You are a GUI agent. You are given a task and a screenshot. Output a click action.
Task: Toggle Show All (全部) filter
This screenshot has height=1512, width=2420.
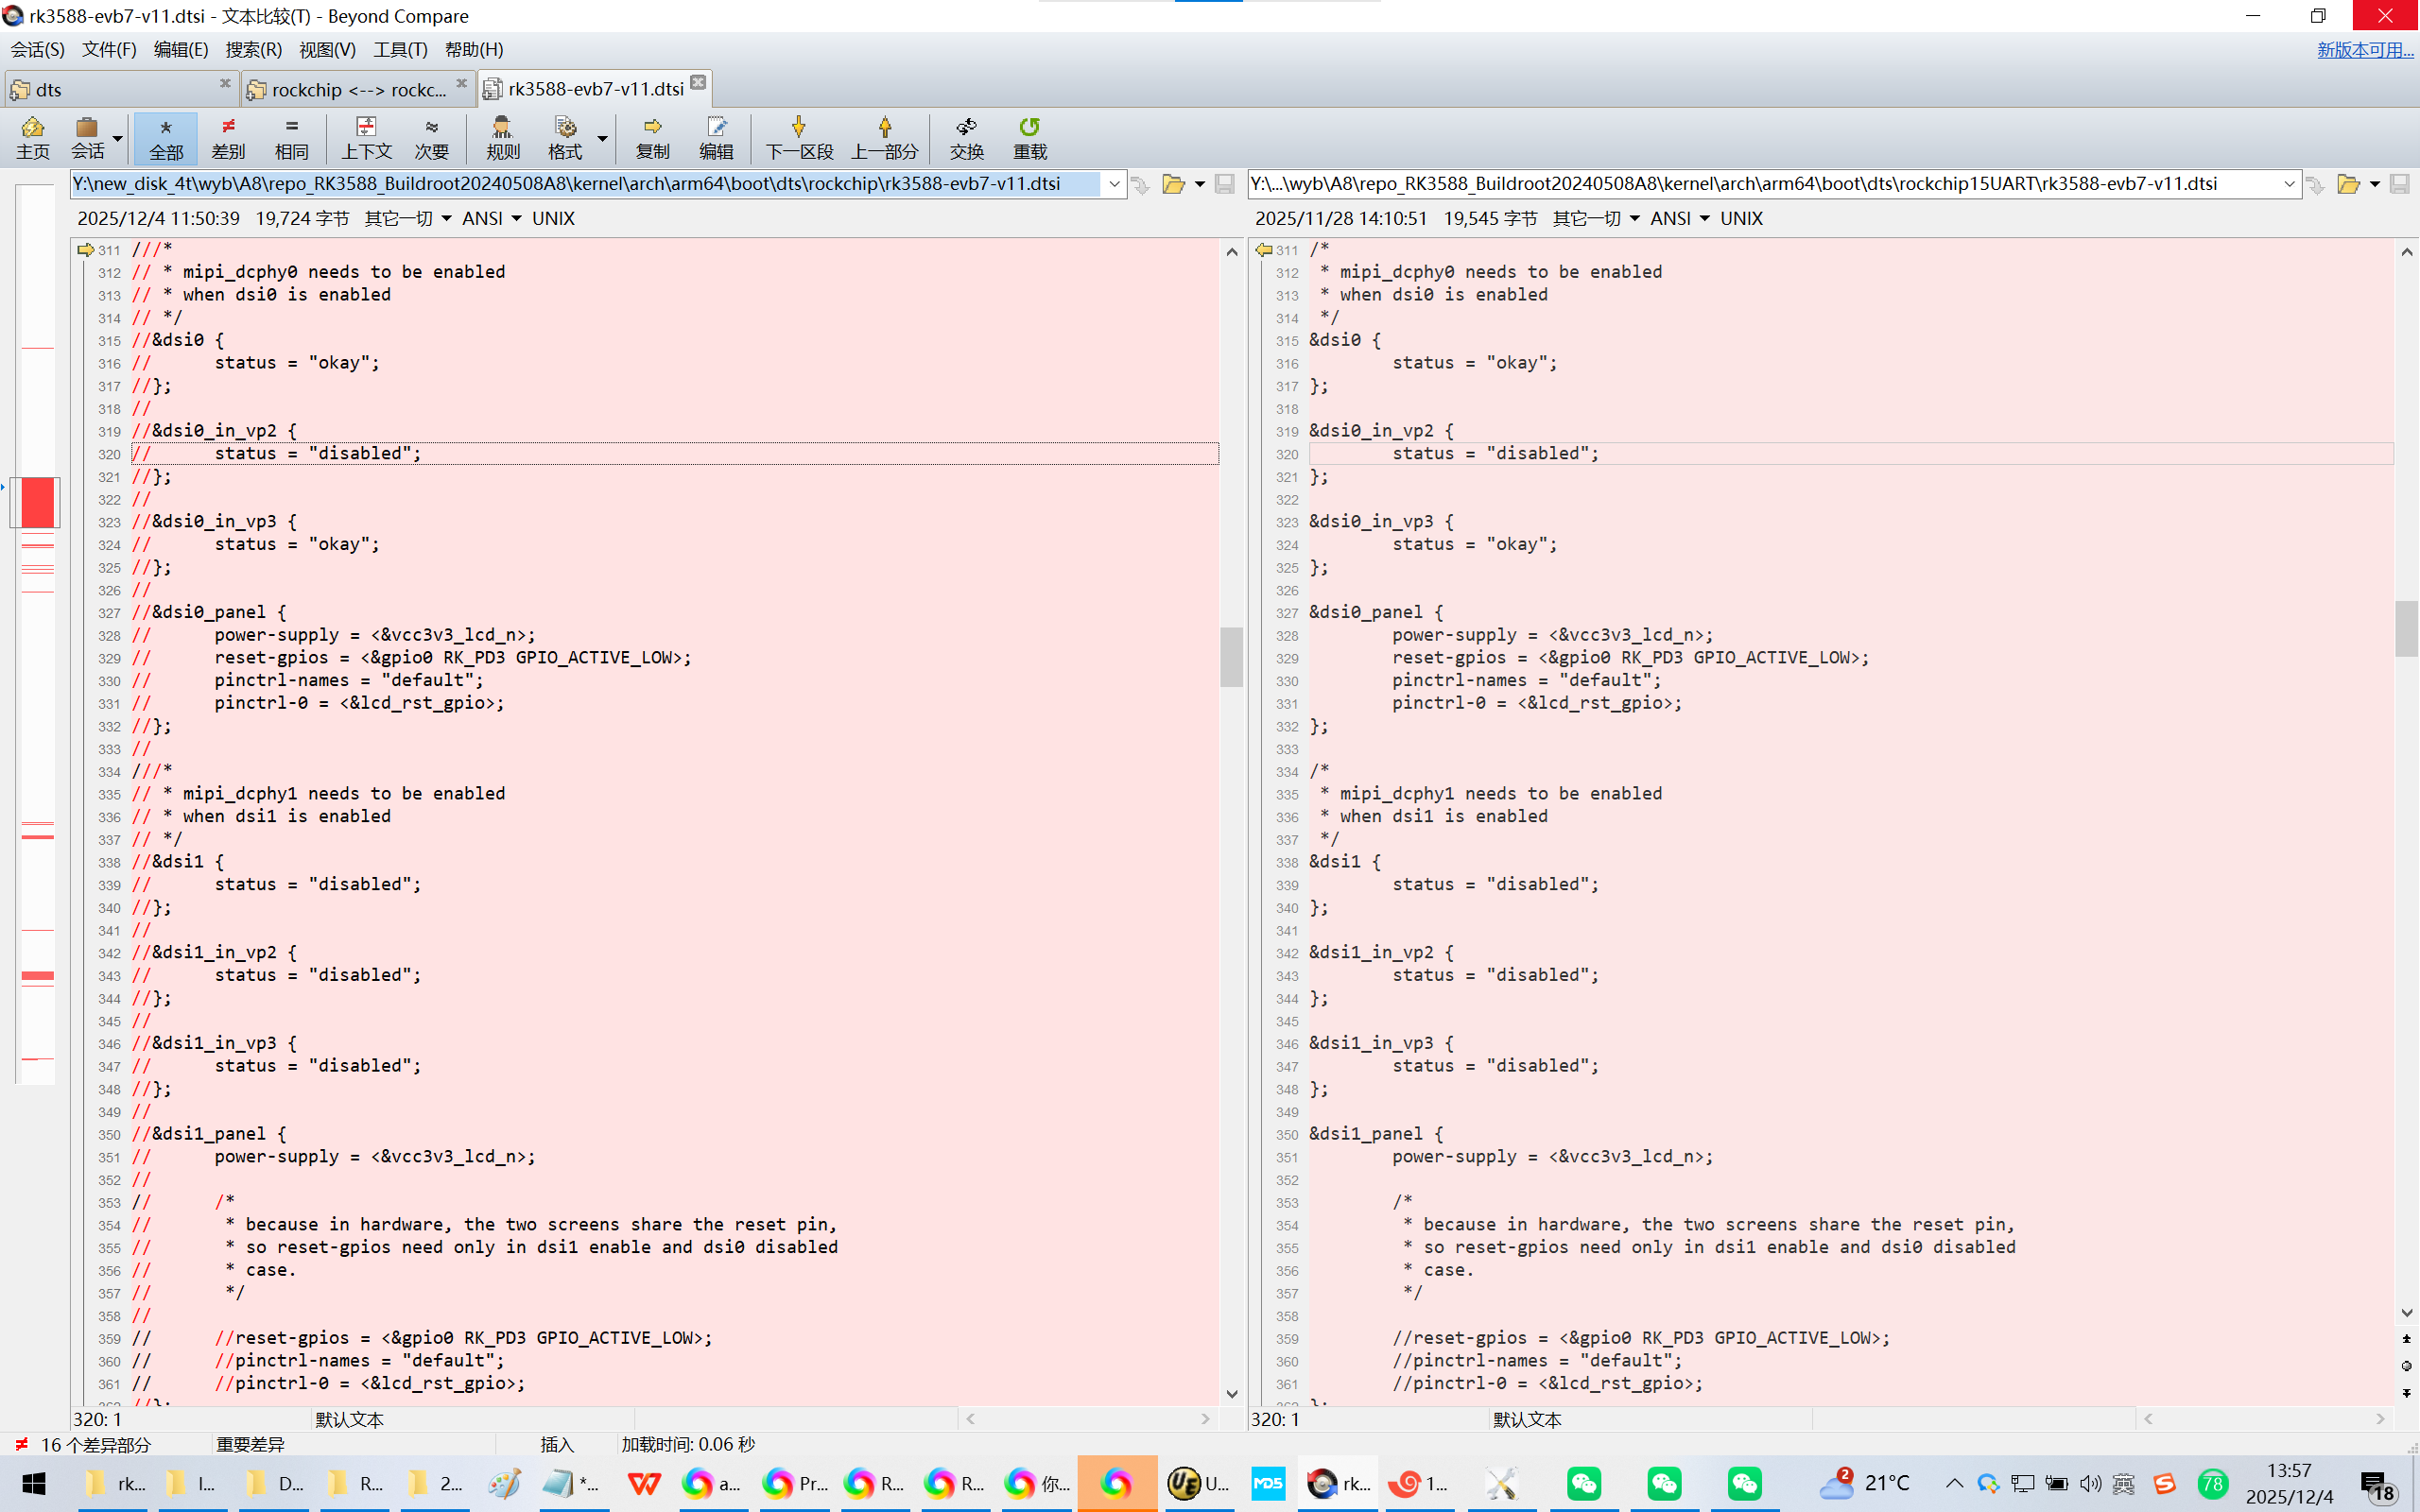pos(166,137)
